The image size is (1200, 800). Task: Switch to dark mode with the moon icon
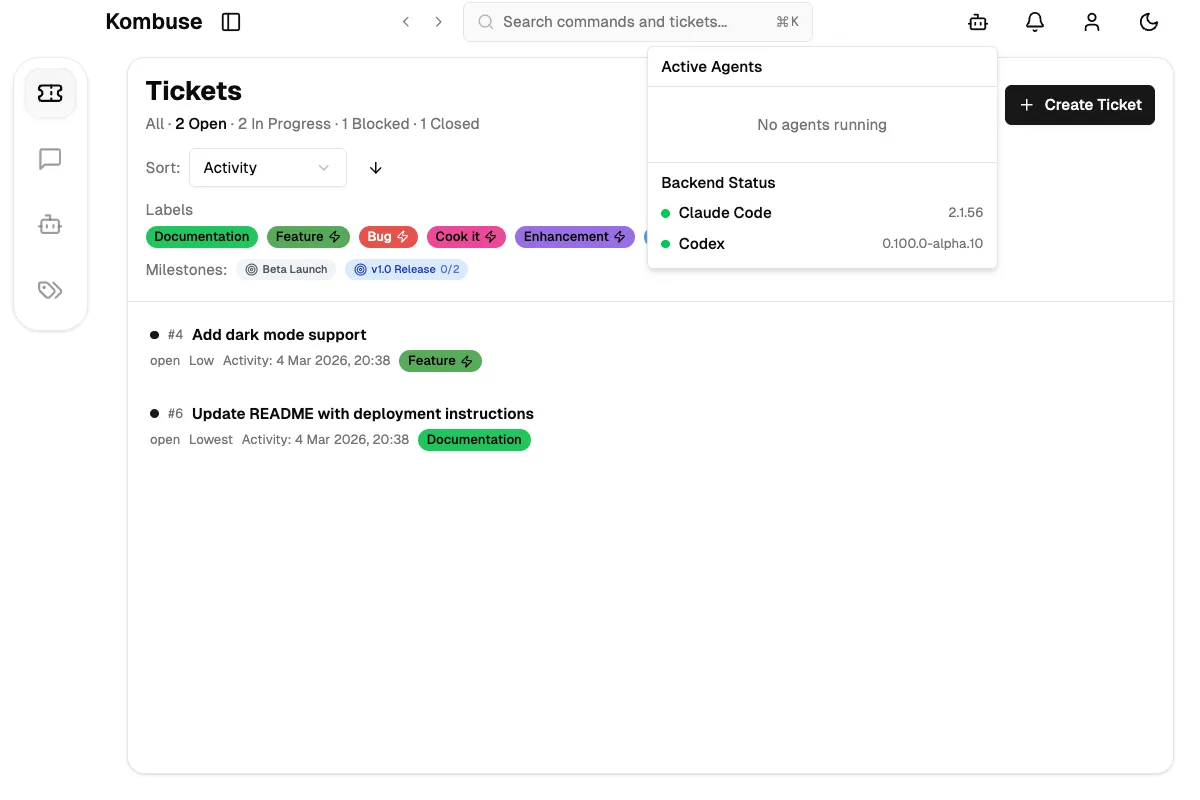click(1149, 21)
